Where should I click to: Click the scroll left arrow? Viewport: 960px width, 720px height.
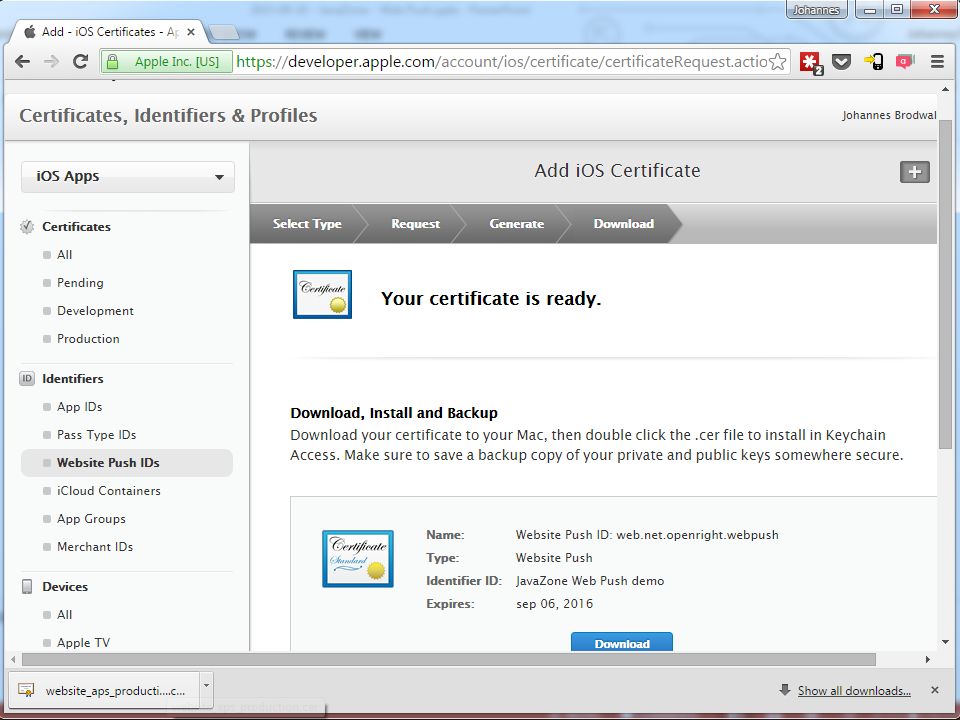tap(13, 659)
